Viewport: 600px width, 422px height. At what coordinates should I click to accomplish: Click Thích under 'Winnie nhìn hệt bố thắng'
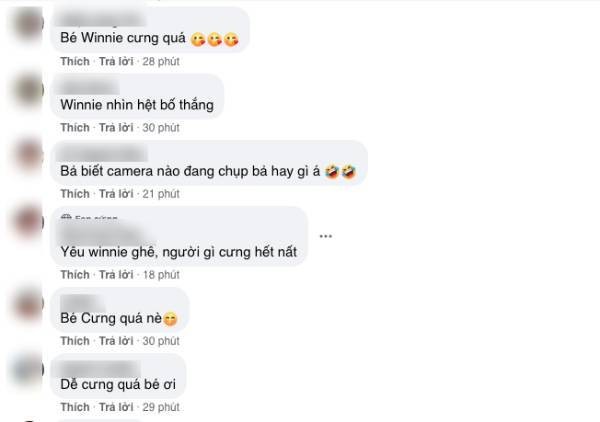[75, 127]
